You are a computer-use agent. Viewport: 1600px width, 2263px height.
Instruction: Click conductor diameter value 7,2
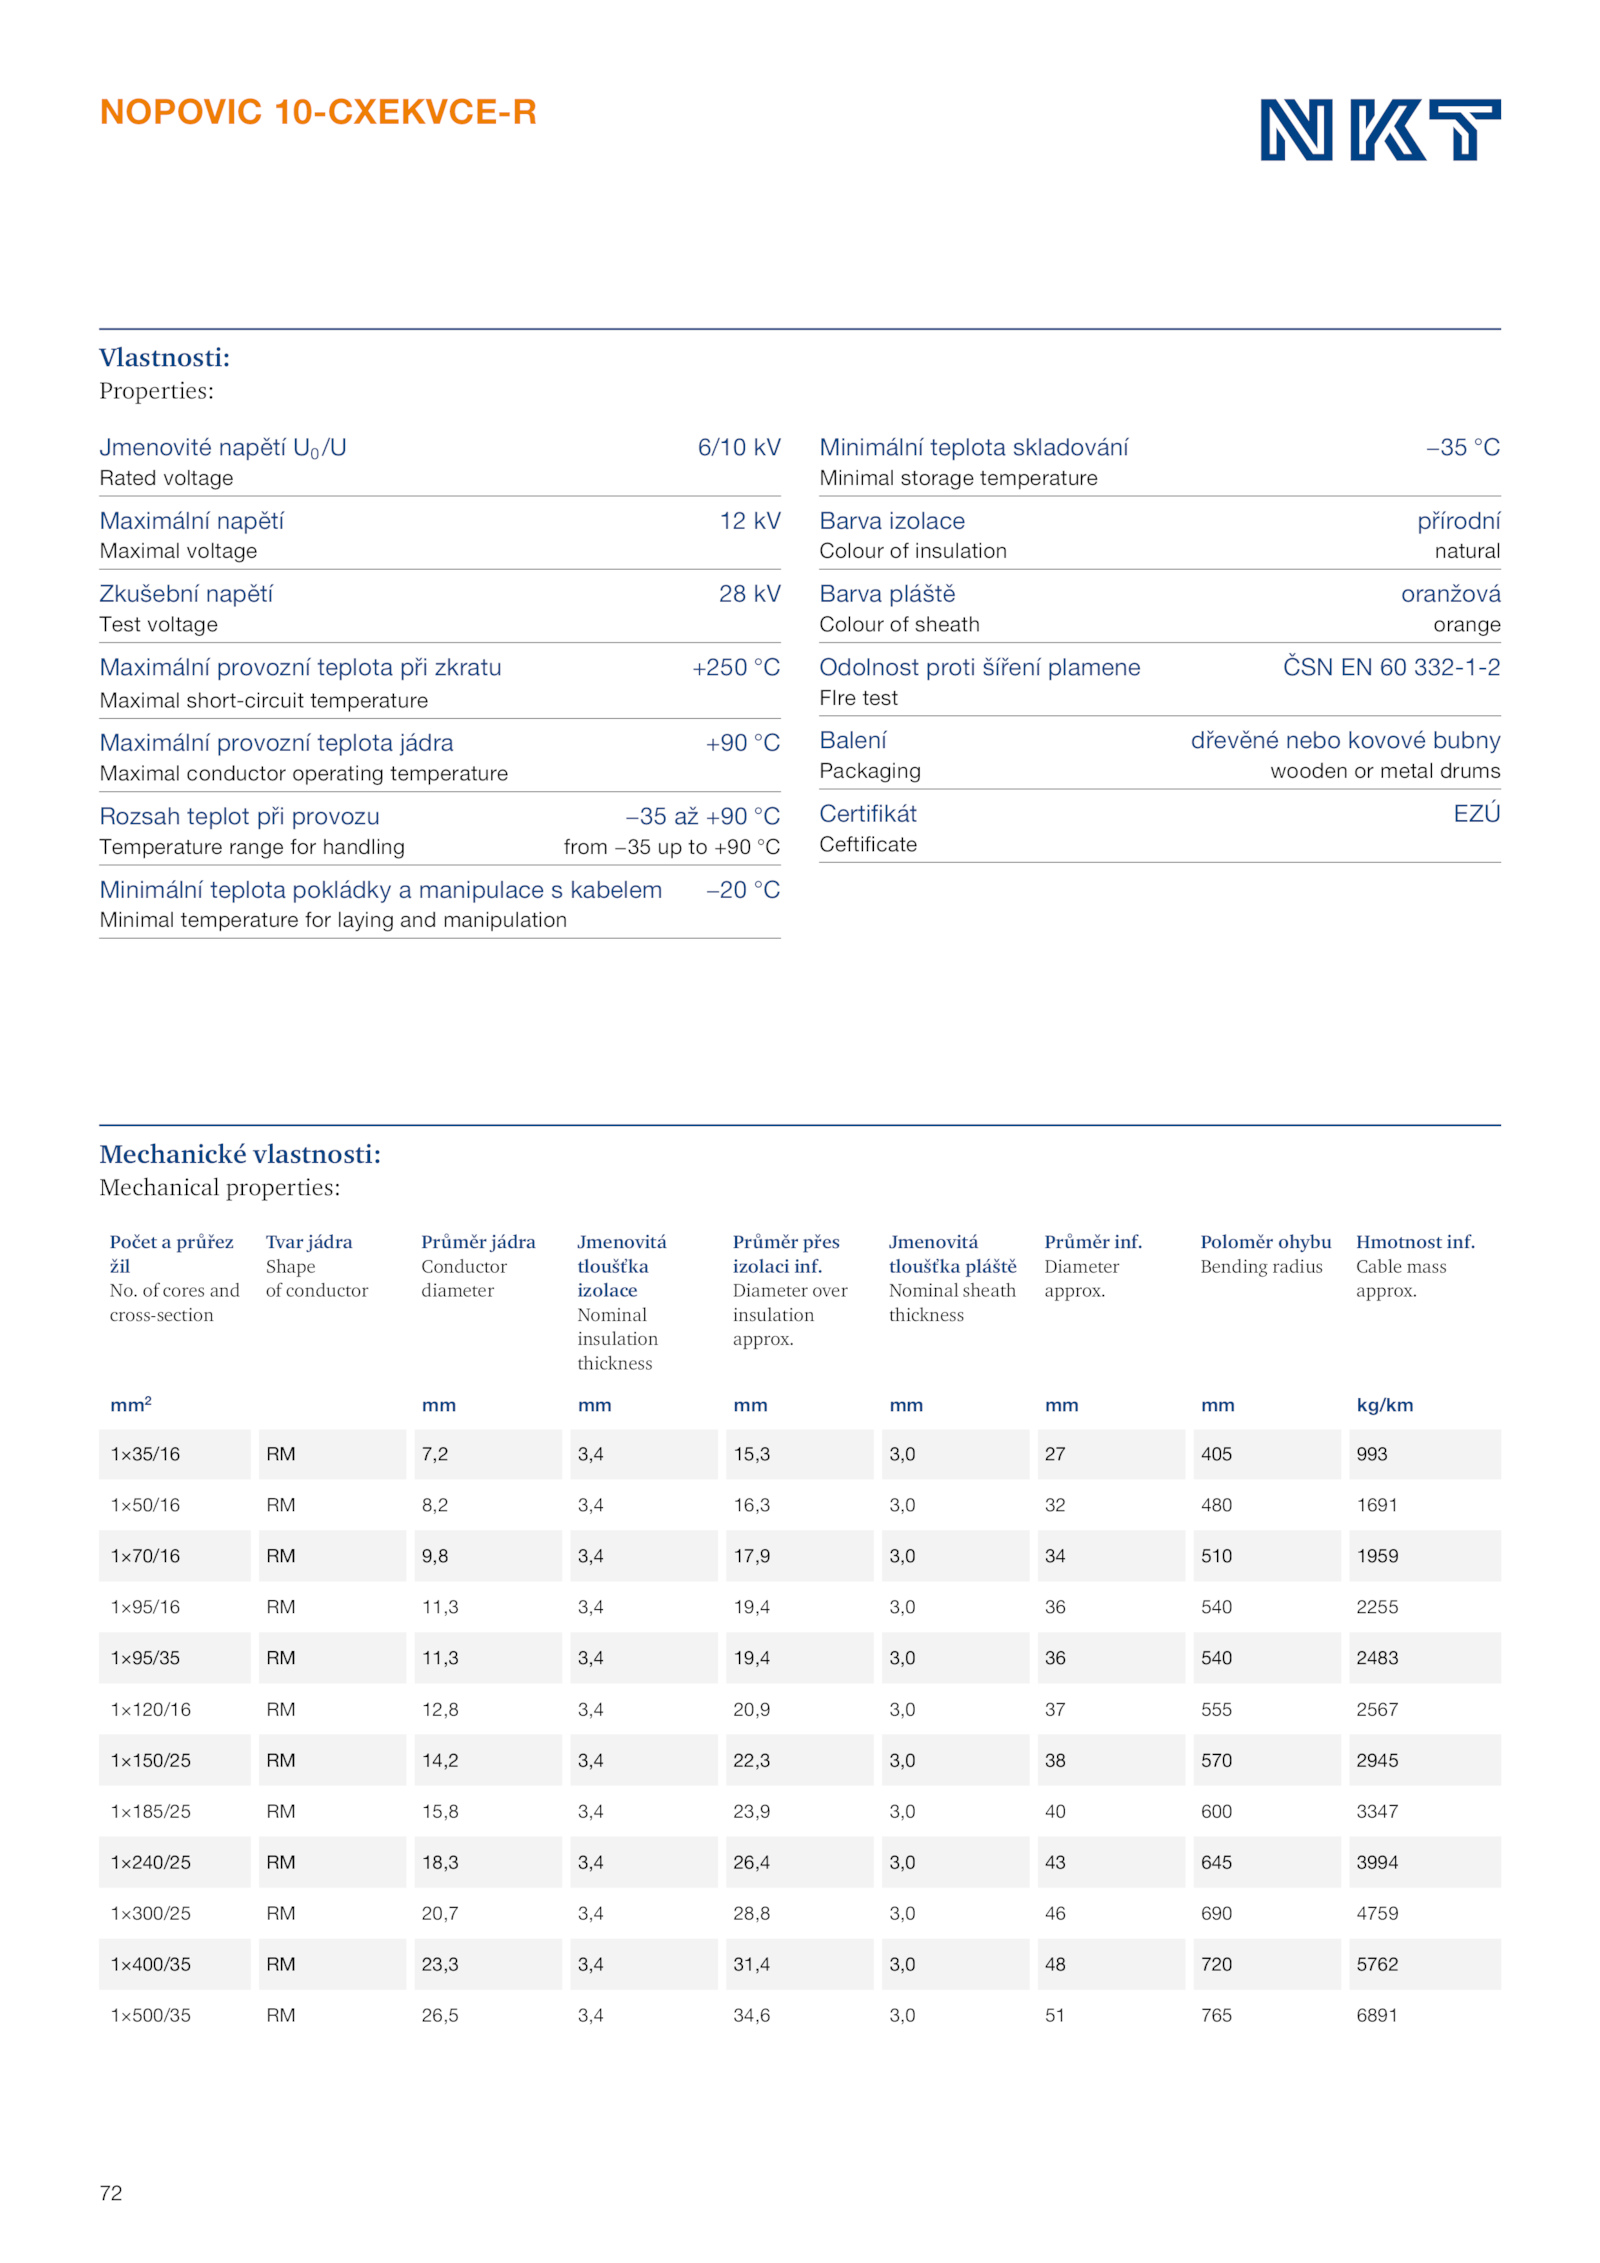click(x=435, y=1454)
